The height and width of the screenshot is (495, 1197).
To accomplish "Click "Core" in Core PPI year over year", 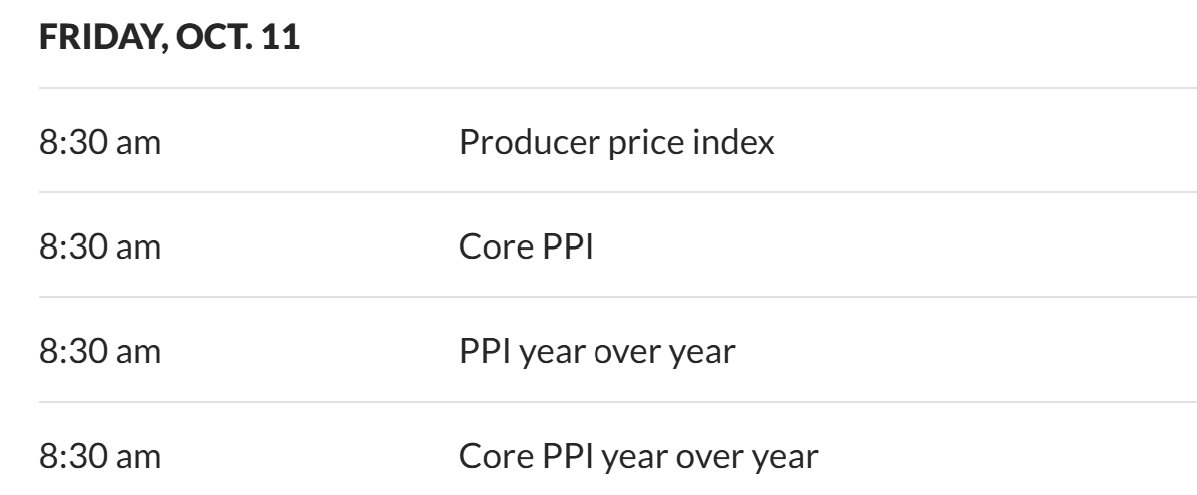I will point(494,457).
